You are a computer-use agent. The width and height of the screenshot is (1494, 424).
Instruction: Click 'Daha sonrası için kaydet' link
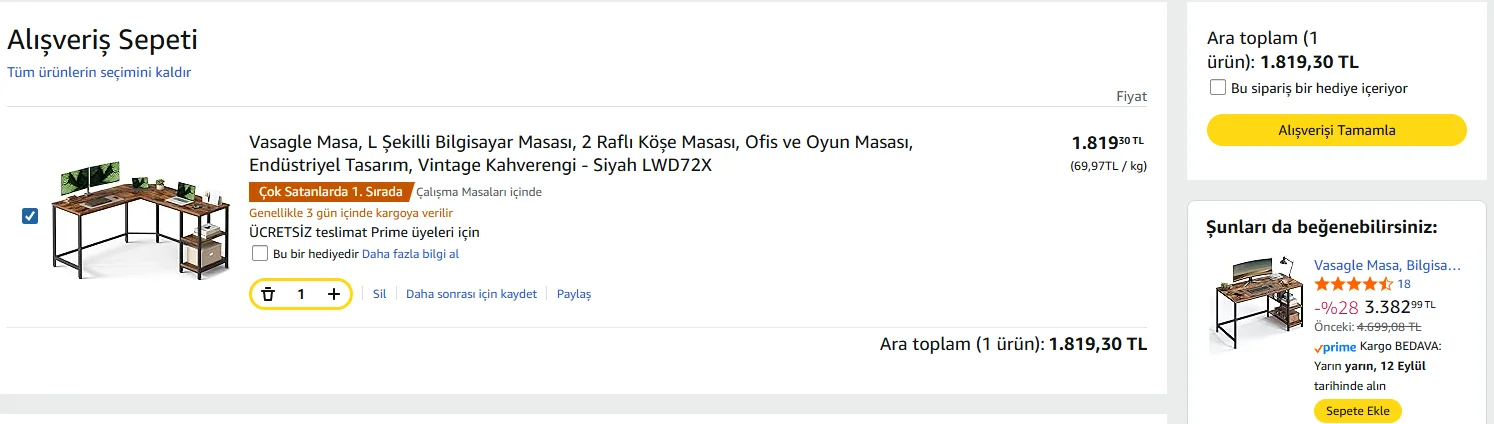[x=471, y=294]
